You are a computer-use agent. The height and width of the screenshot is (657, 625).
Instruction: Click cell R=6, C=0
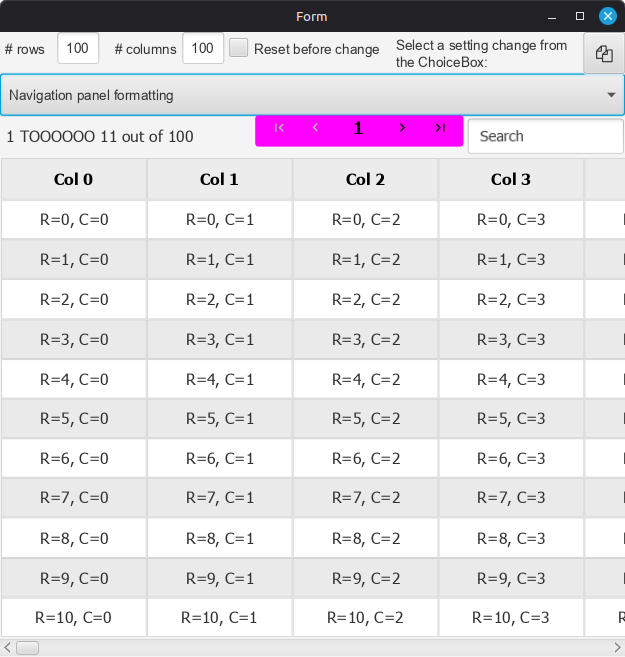click(x=74, y=458)
